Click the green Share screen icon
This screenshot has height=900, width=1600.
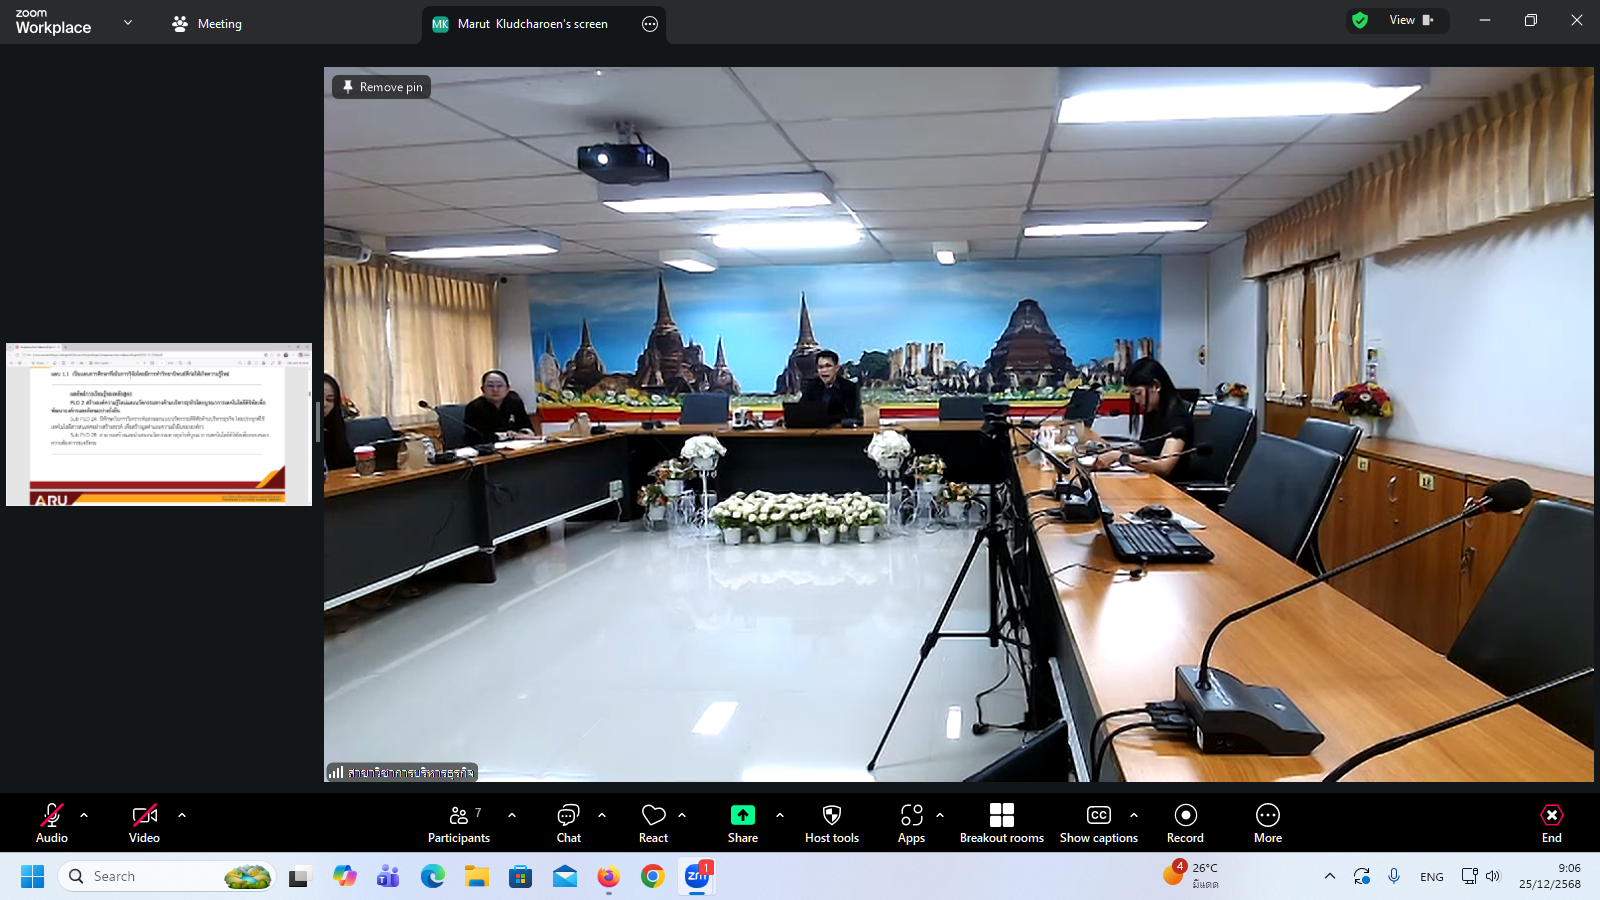(x=742, y=816)
